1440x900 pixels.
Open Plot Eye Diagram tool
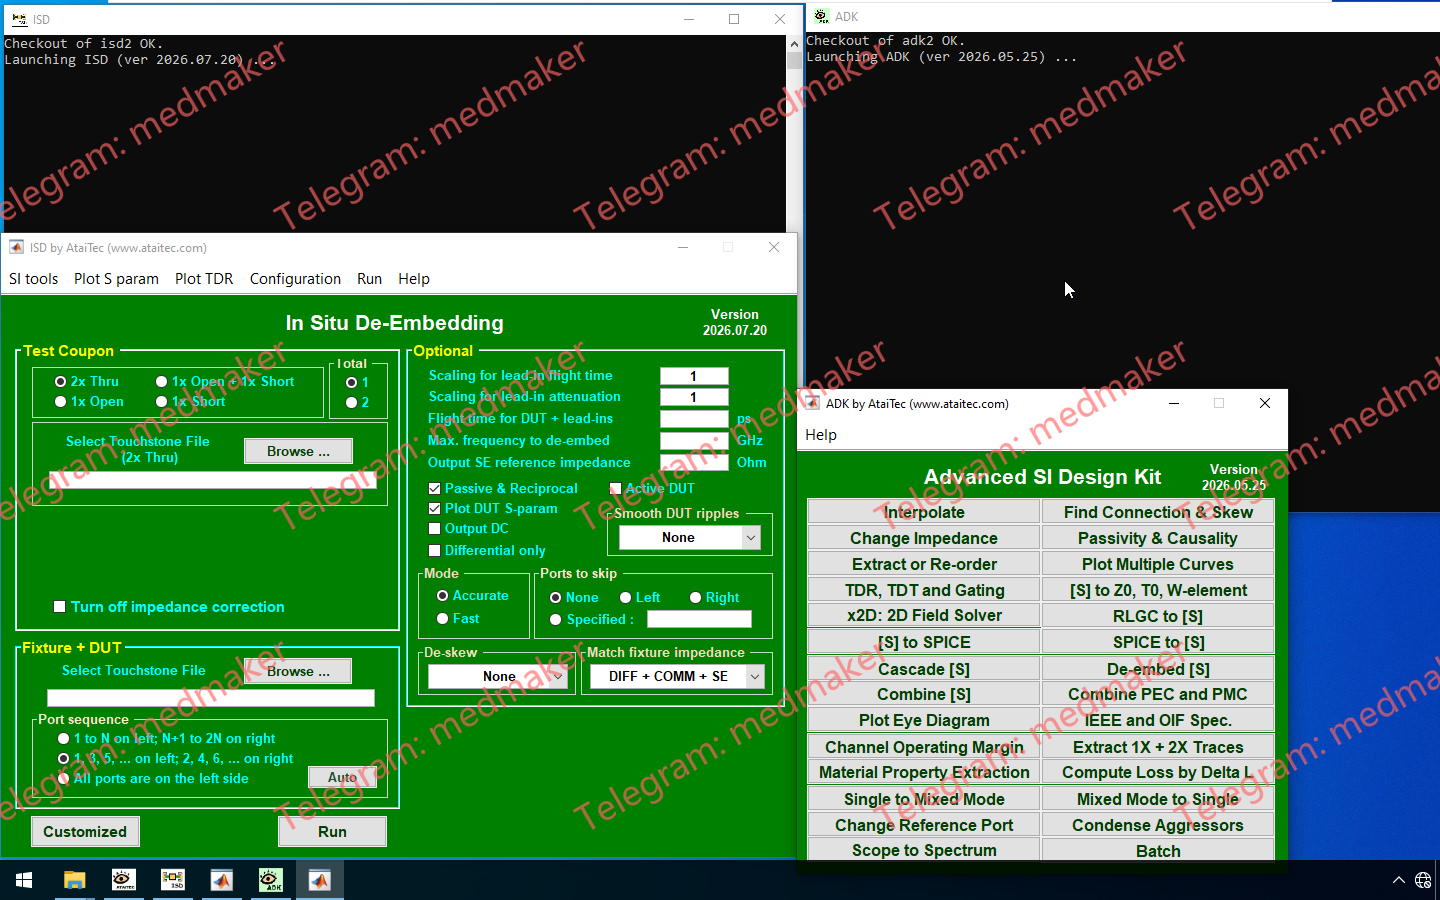click(x=924, y=720)
